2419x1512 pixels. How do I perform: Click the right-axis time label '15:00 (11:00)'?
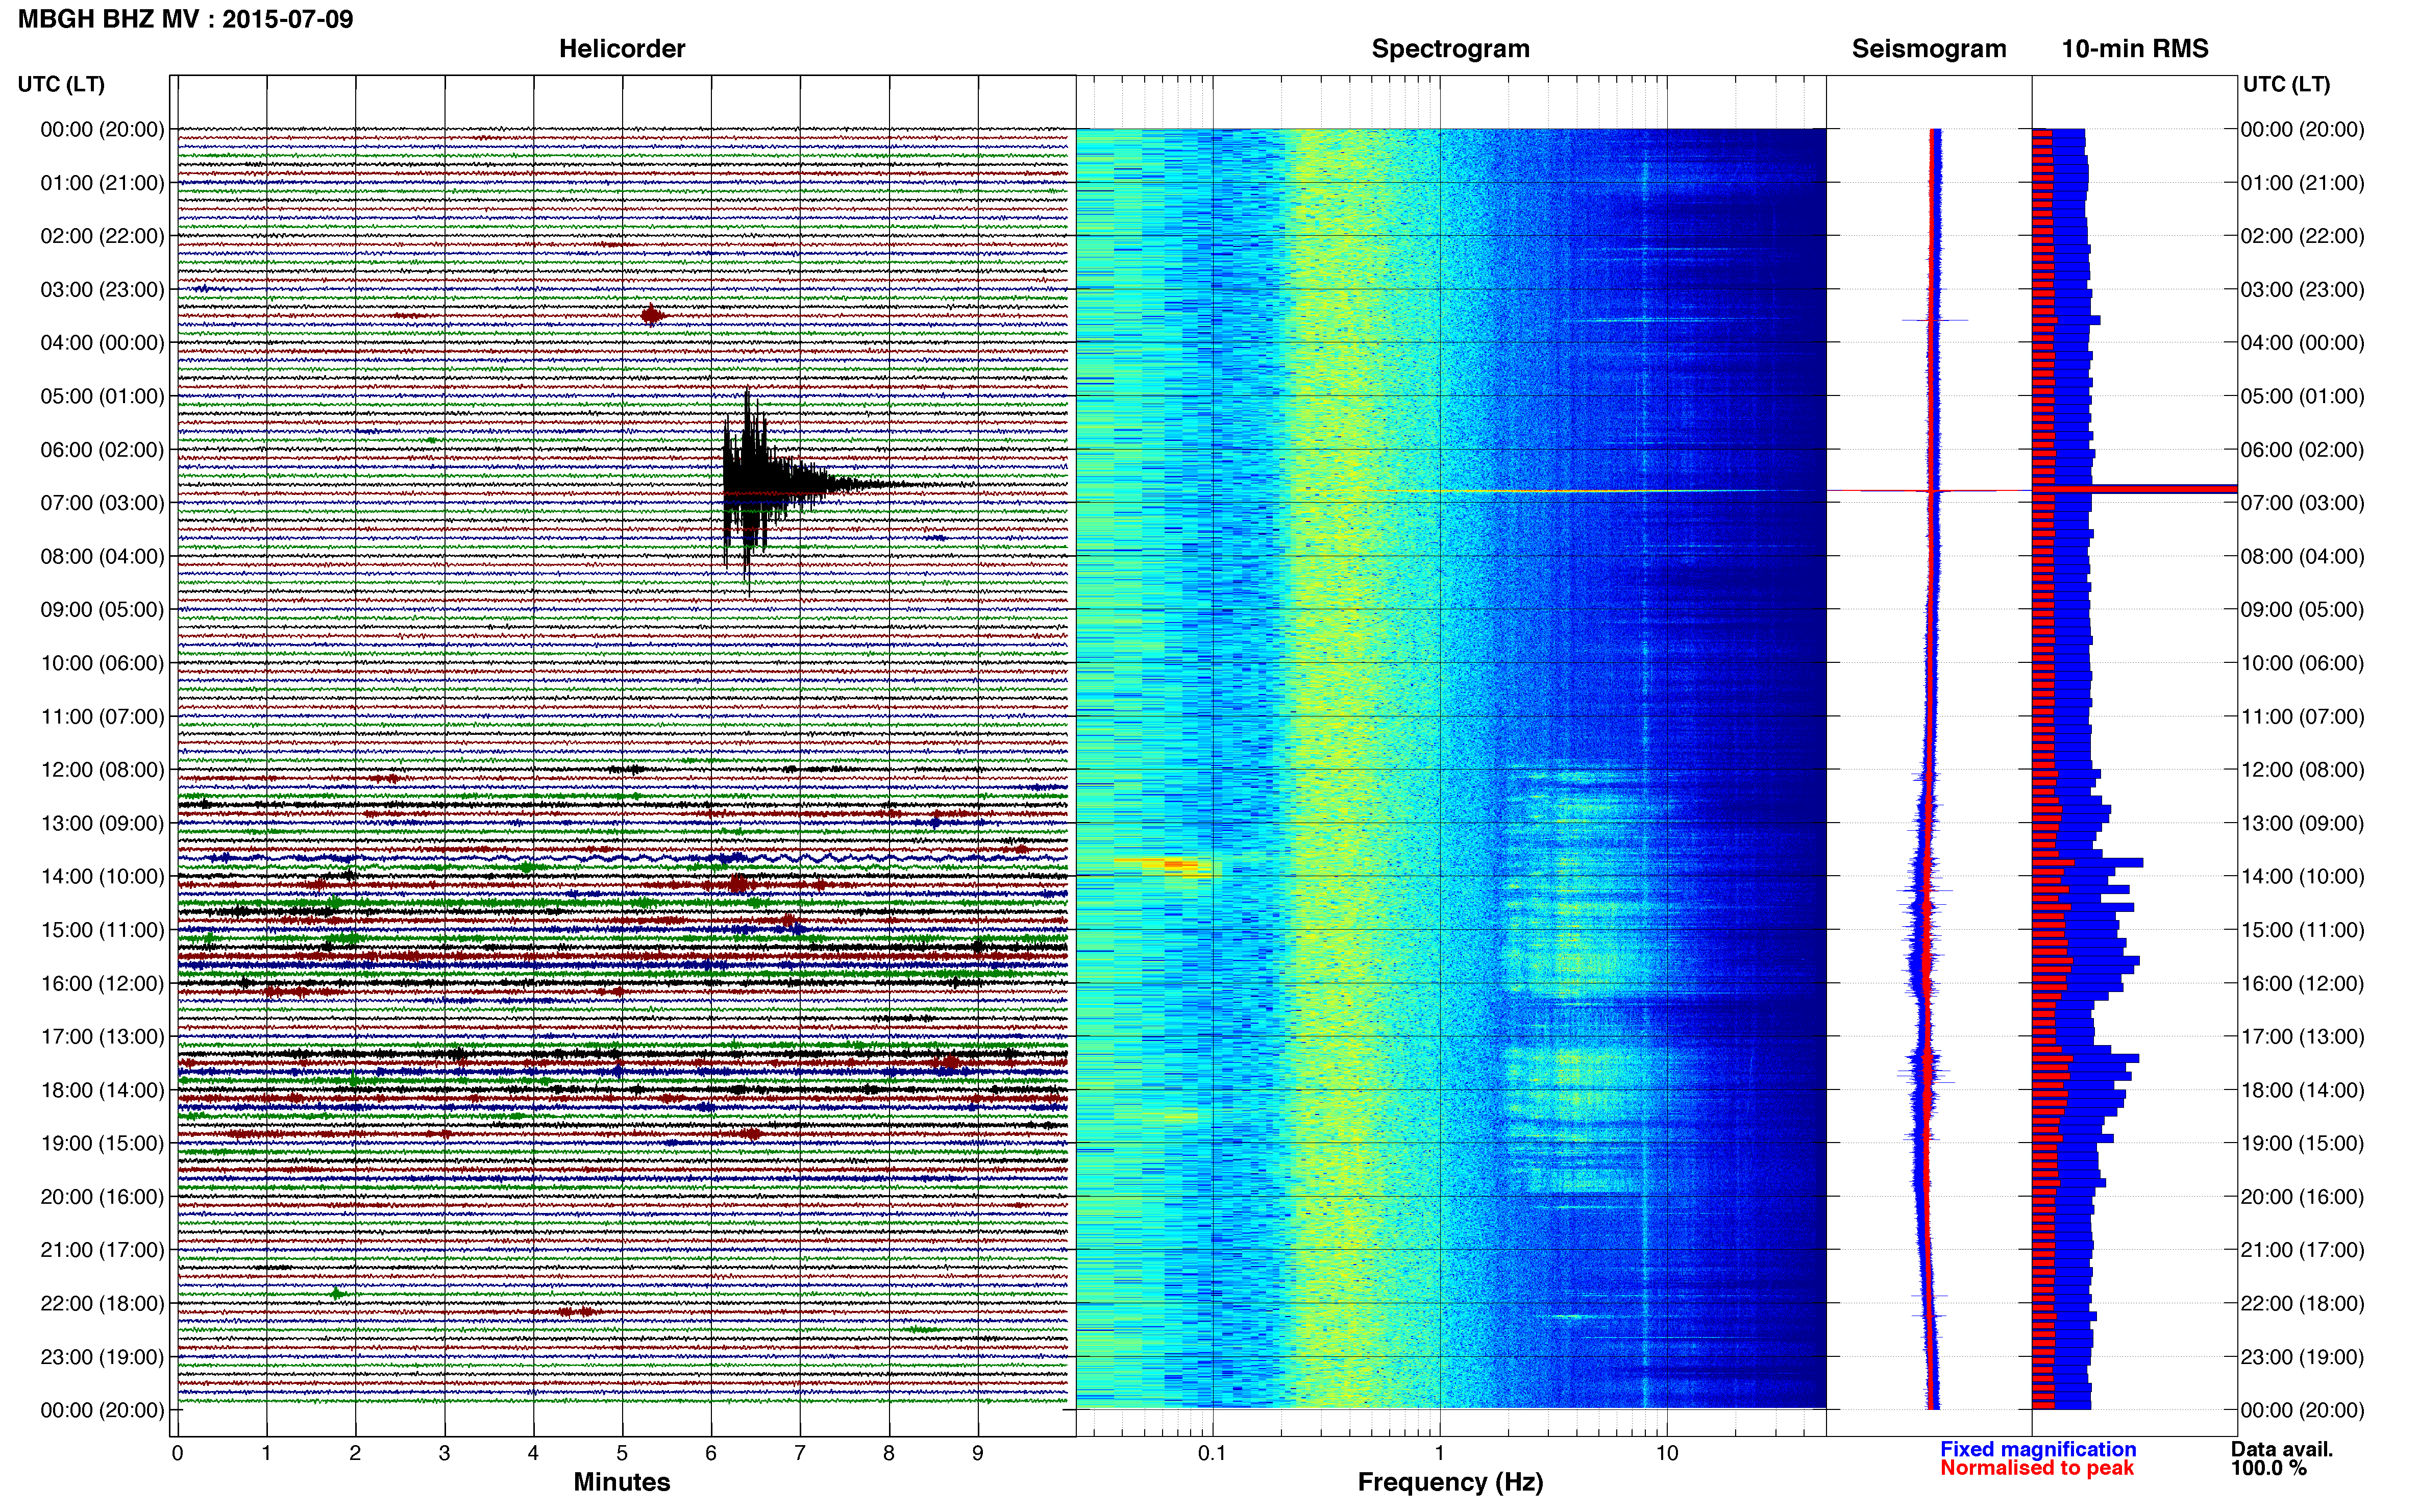(2302, 930)
